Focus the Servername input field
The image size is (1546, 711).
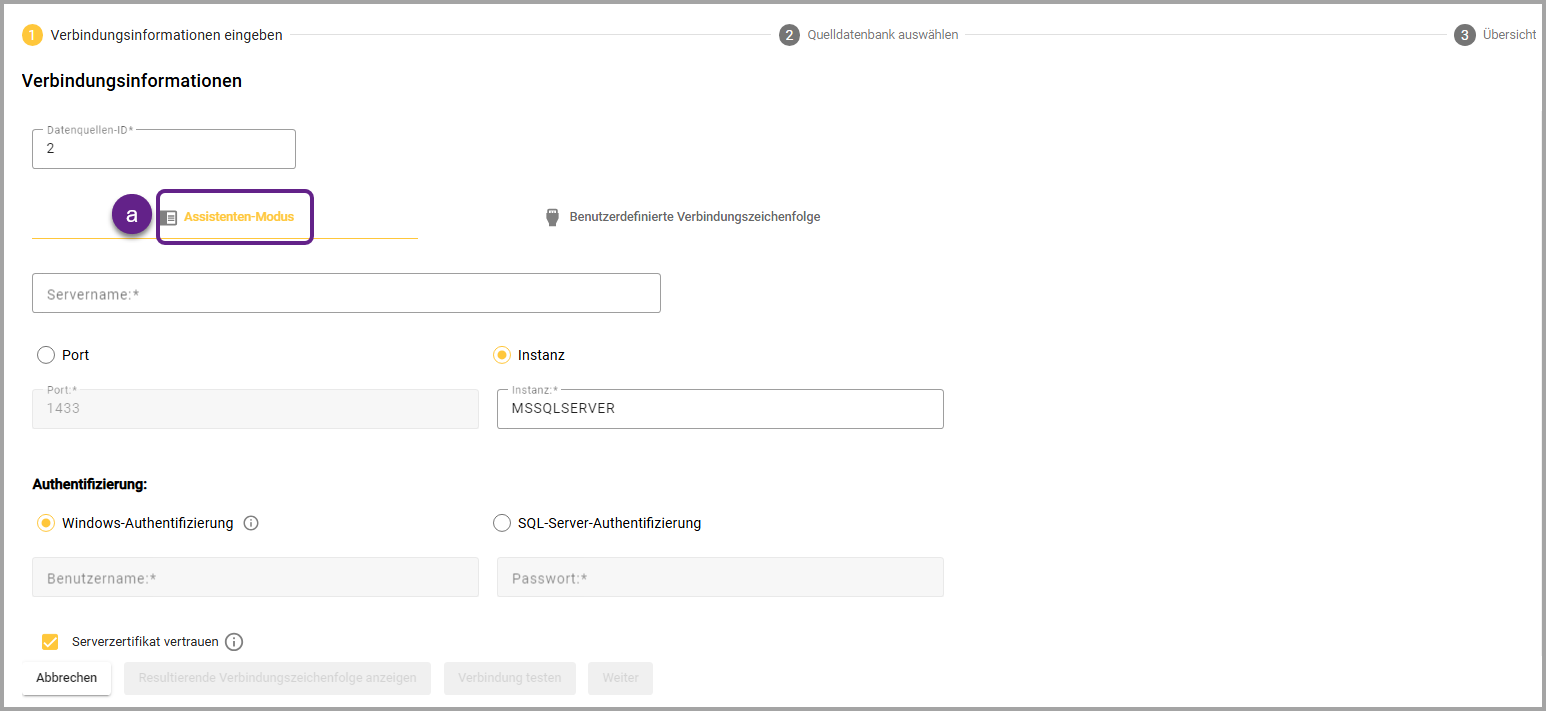pyautogui.click(x=346, y=294)
